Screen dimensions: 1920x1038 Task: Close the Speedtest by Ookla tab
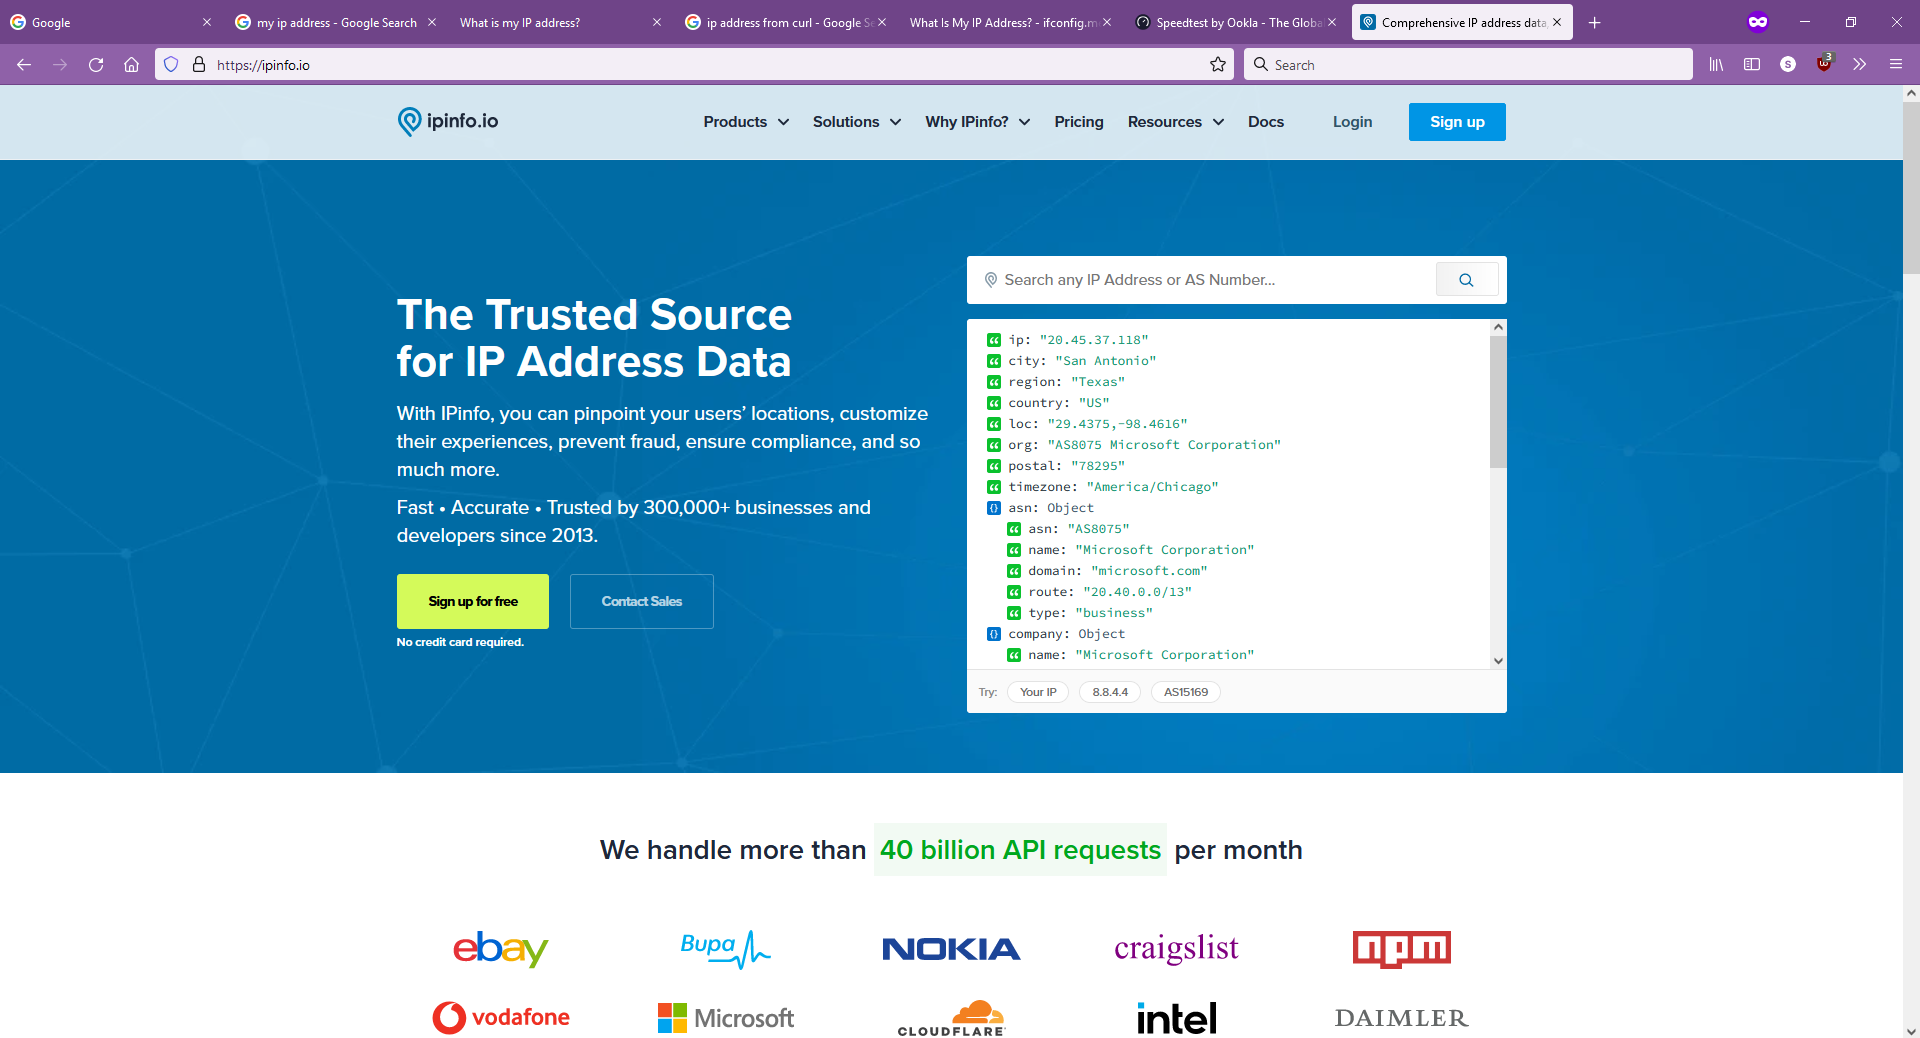(x=1332, y=23)
